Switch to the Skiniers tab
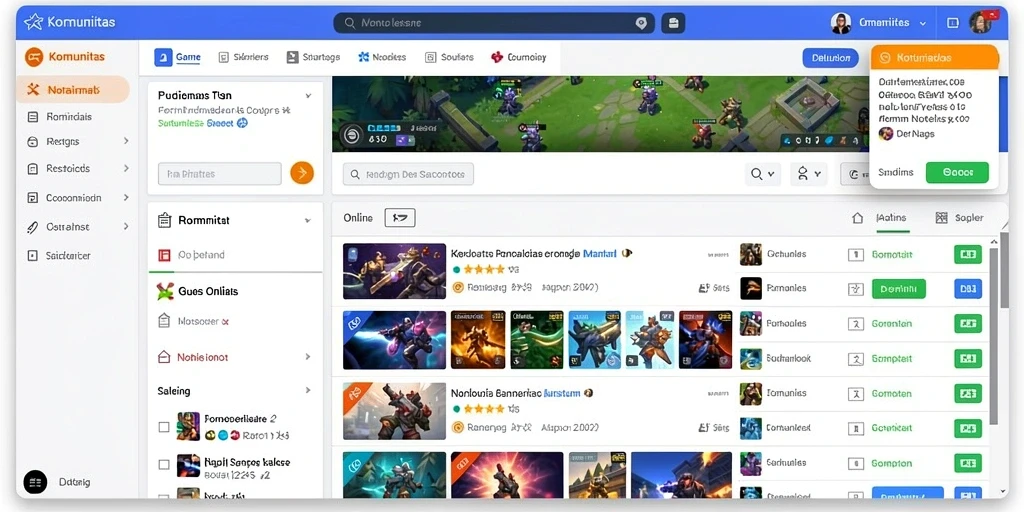 (243, 57)
